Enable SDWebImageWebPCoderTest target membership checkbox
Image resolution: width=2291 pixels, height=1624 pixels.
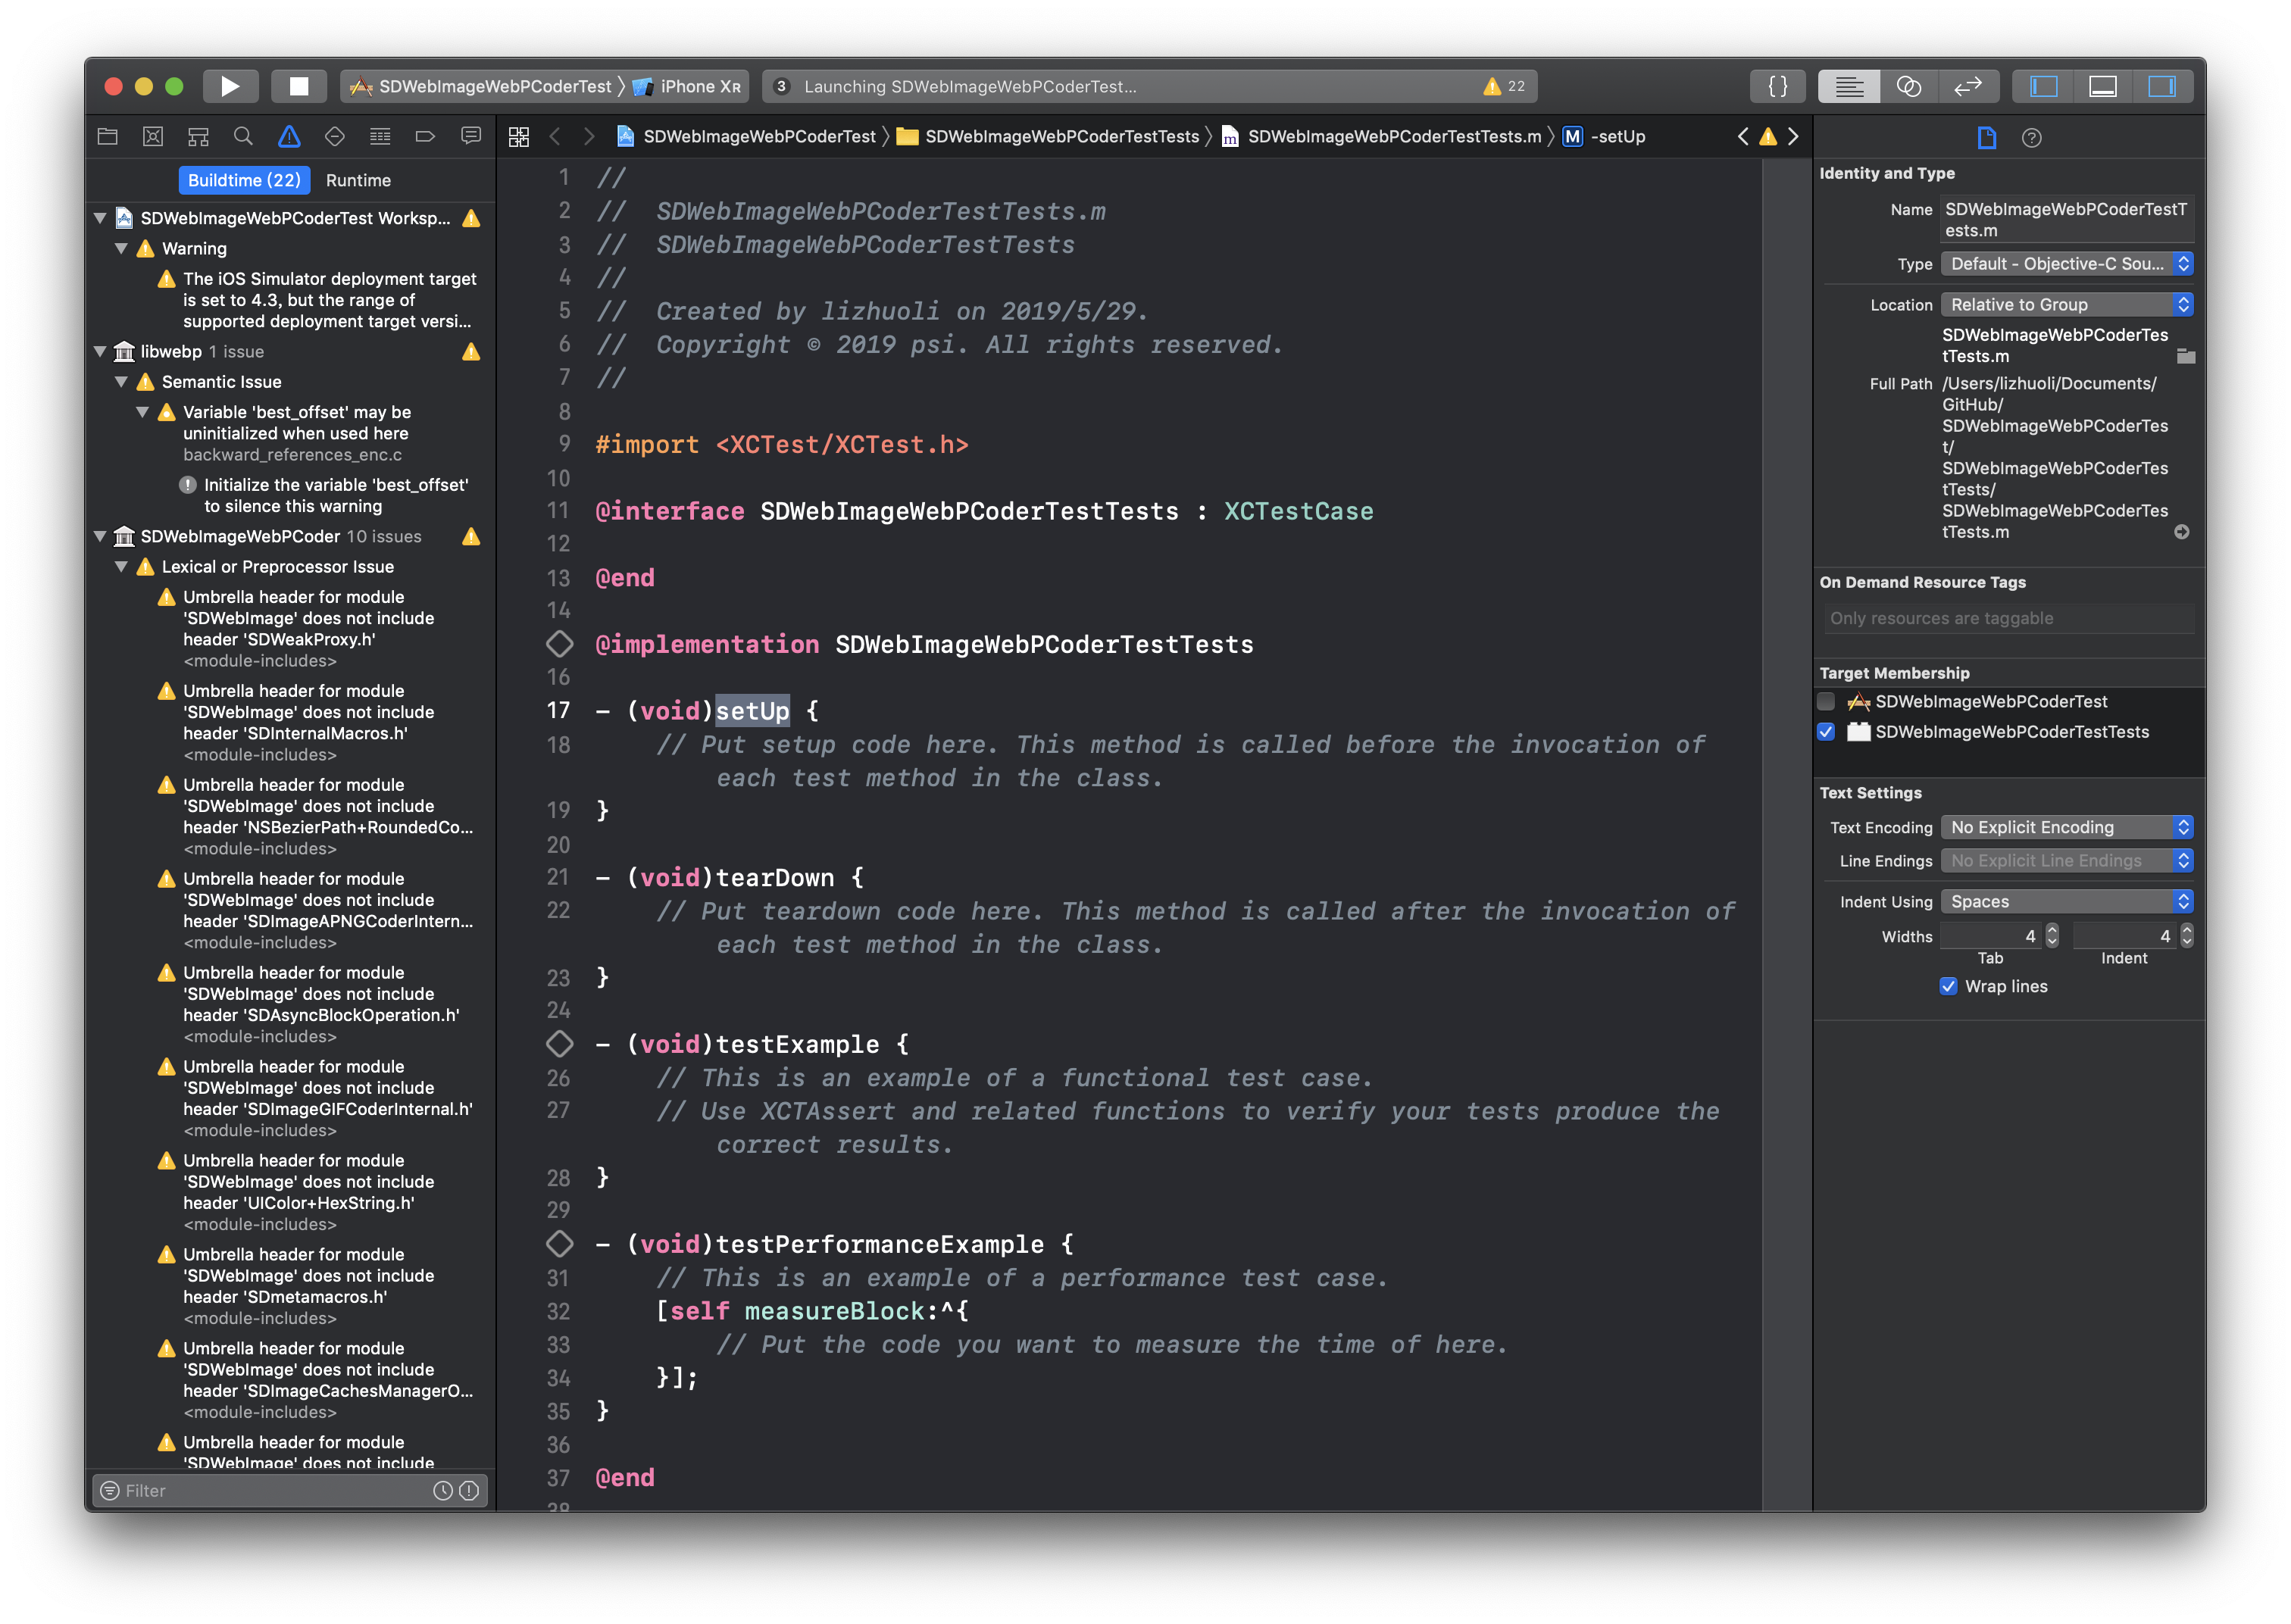[1826, 701]
